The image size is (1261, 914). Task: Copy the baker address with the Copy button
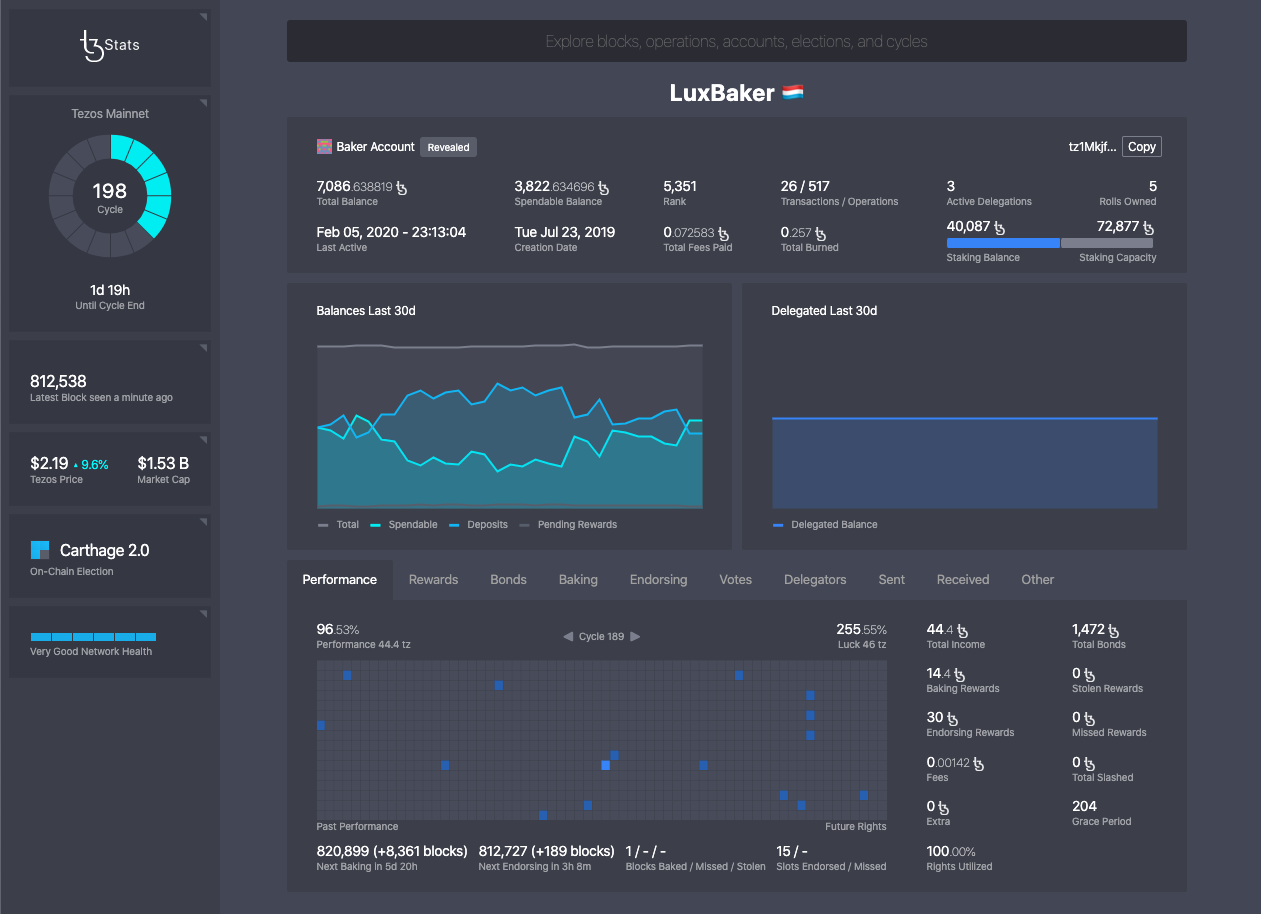tap(1141, 146)
